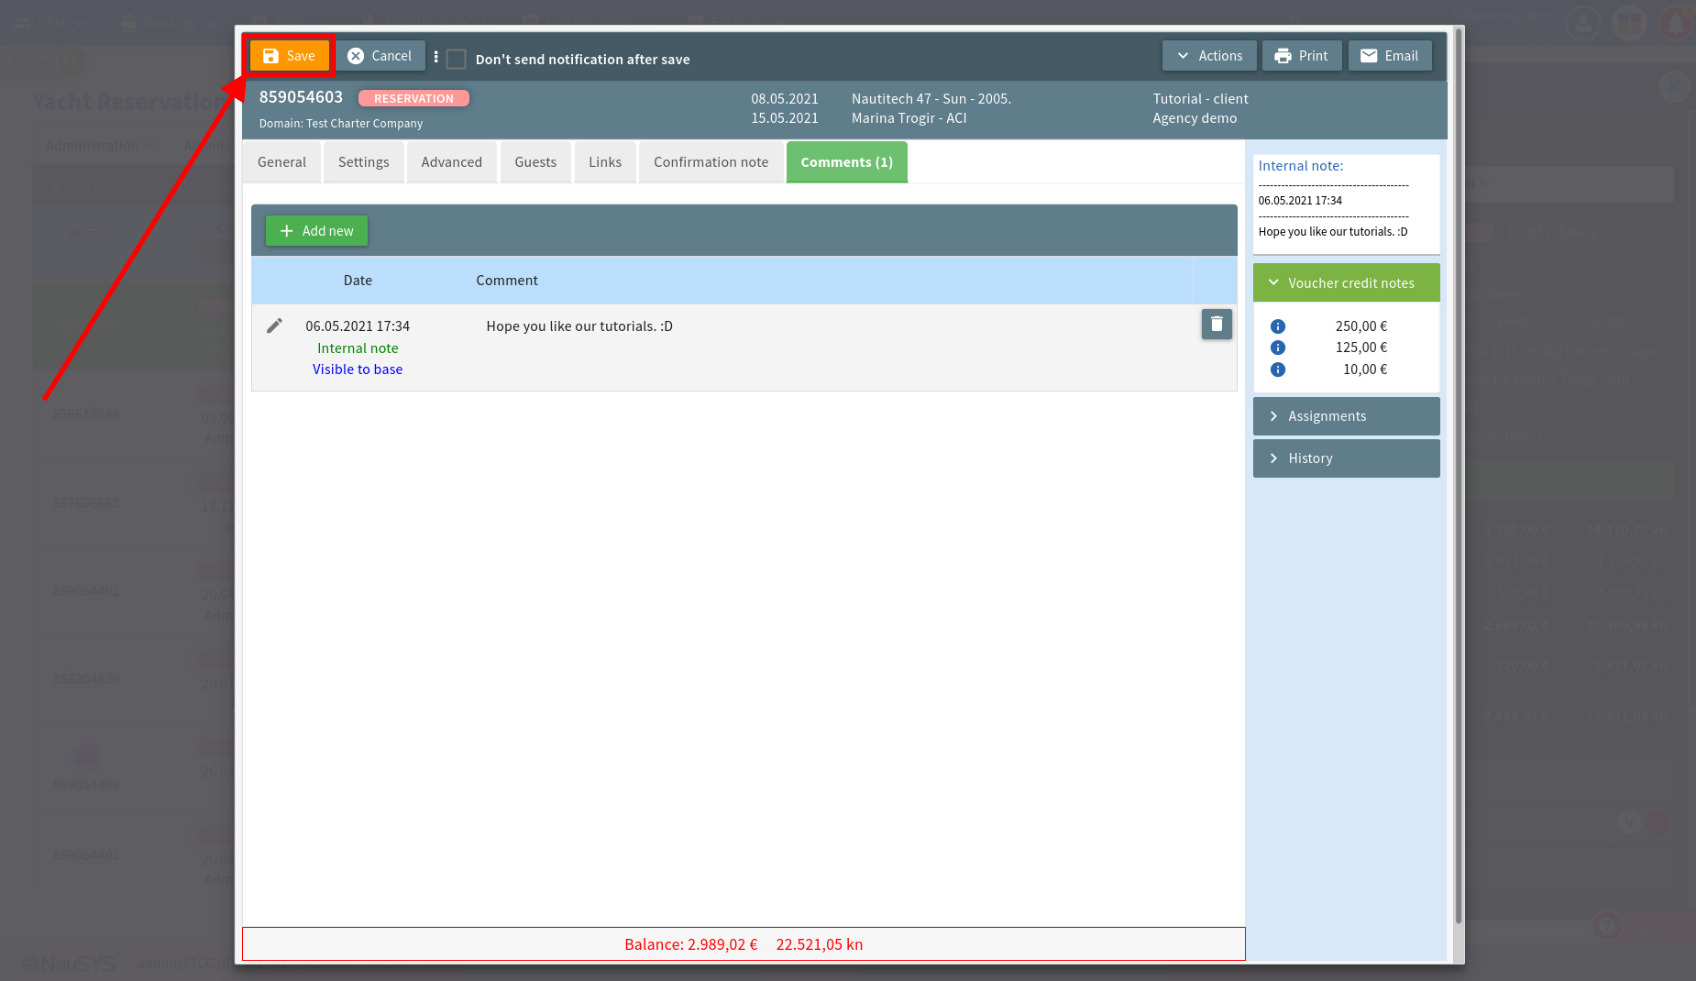Open the Confirmation note tab
Viewport: 1696px width, 981px height.
(x=710, y=162)
